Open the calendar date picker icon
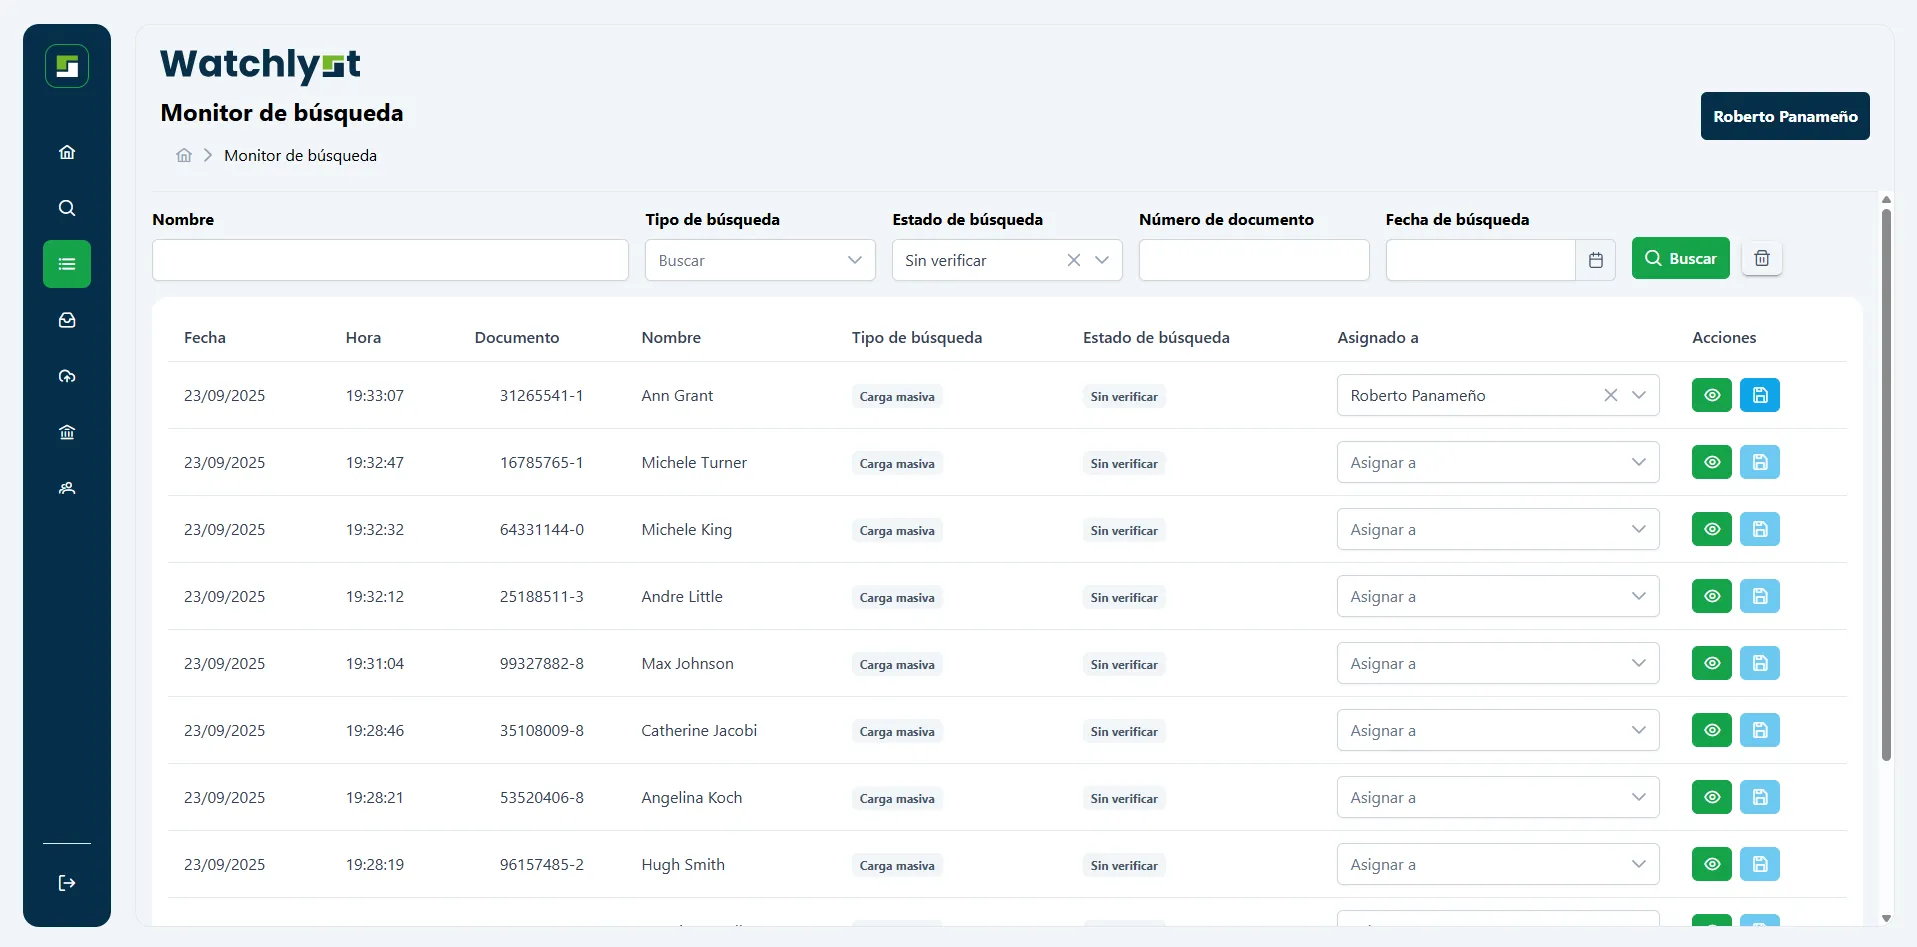The width and height of the screenshot is (1917, 947). 1596,260
